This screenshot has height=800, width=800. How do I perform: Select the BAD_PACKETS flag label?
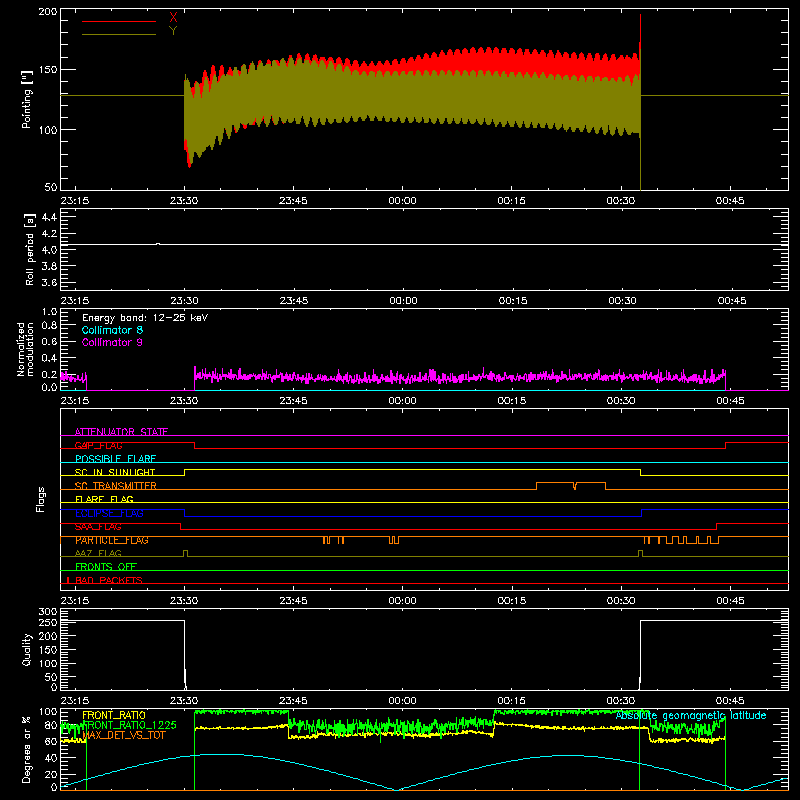coord(109,580)
